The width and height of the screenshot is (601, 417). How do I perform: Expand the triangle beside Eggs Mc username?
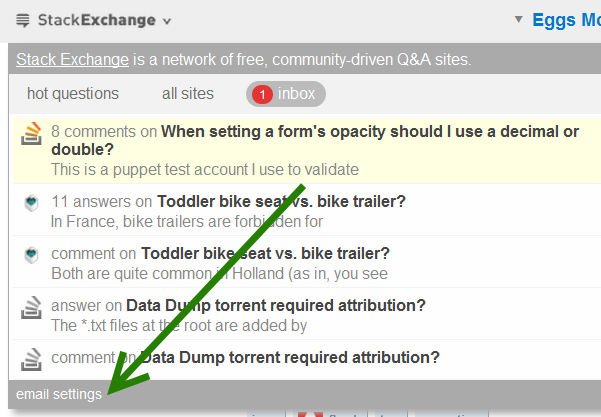pos(519,19)
